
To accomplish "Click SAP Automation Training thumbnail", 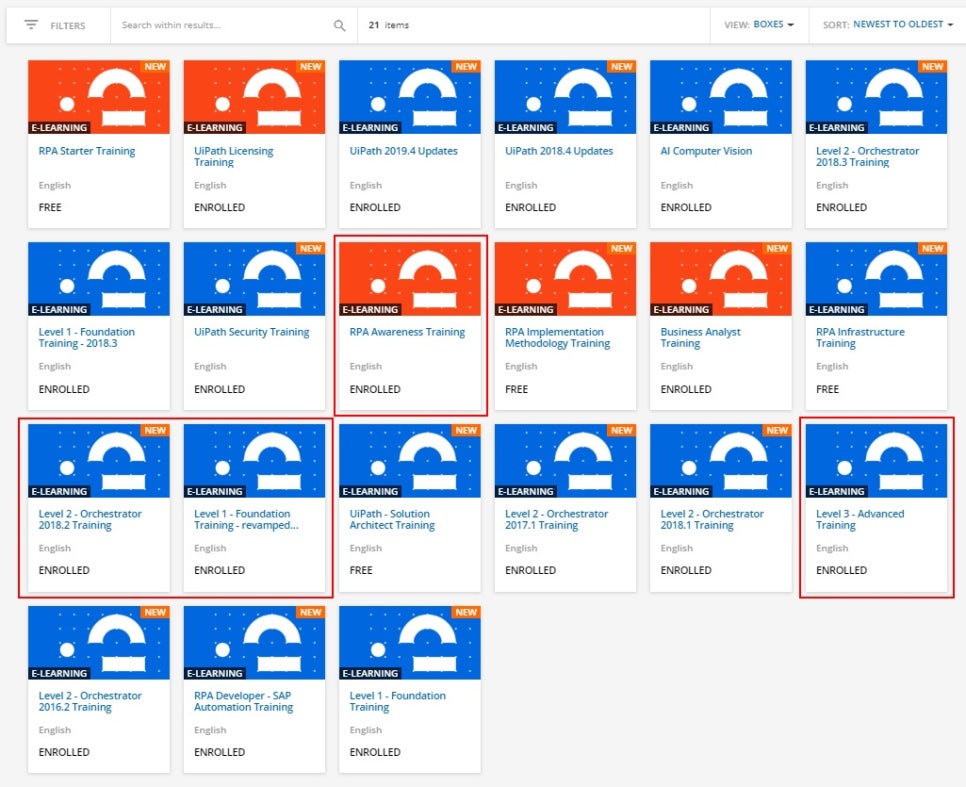I will pyautogui.click(x=254, y=642).
